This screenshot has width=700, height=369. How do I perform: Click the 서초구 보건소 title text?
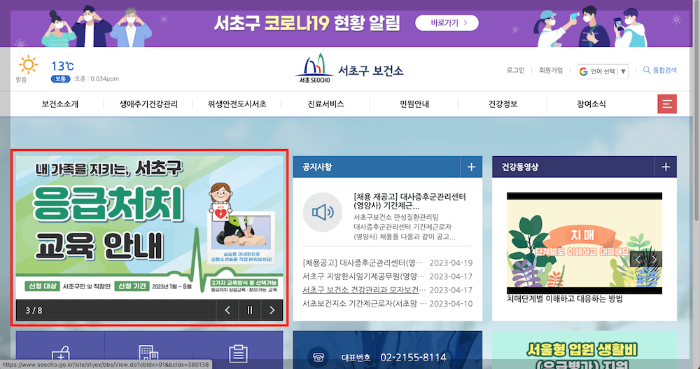click(x=371, y=70)
